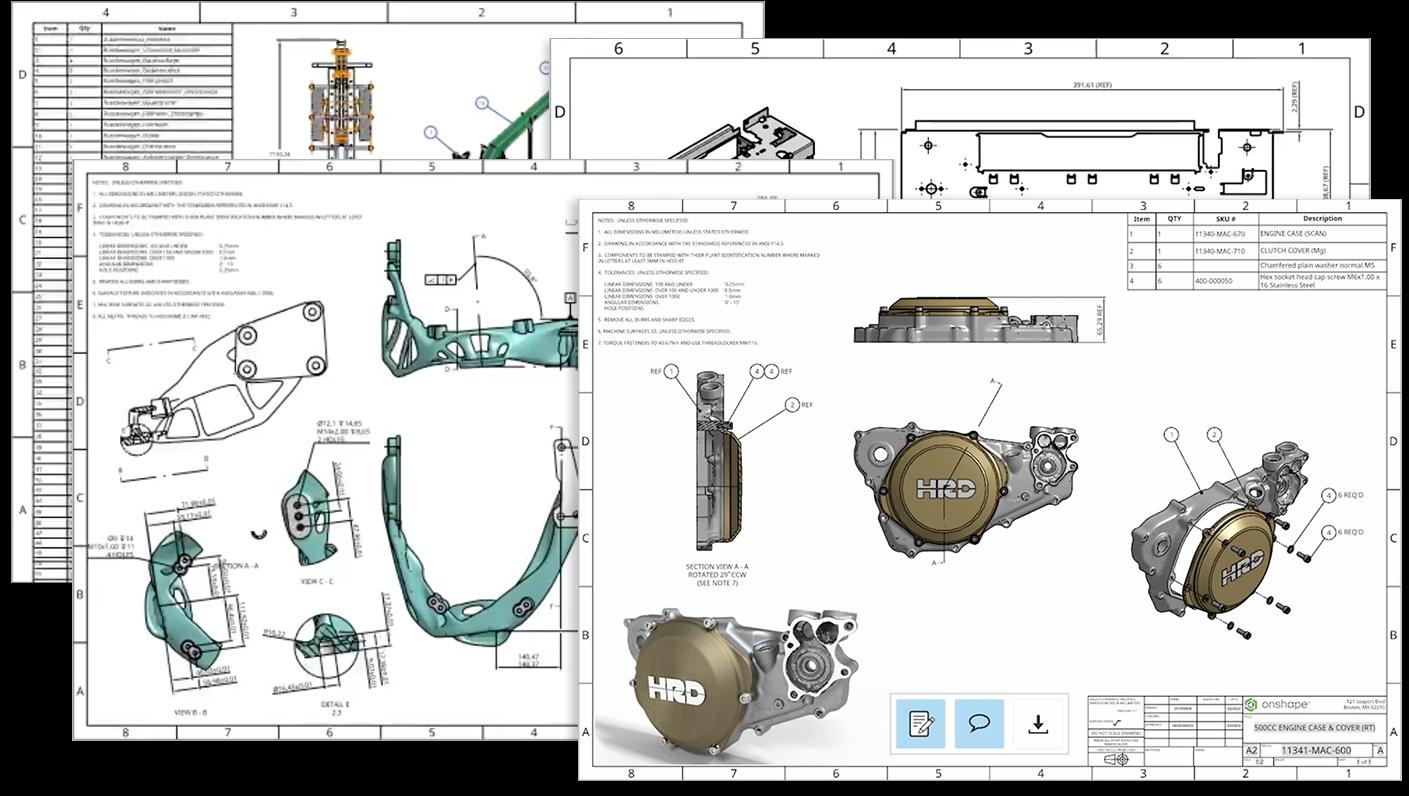Select the SECTION VIEW A - A label

717,567
